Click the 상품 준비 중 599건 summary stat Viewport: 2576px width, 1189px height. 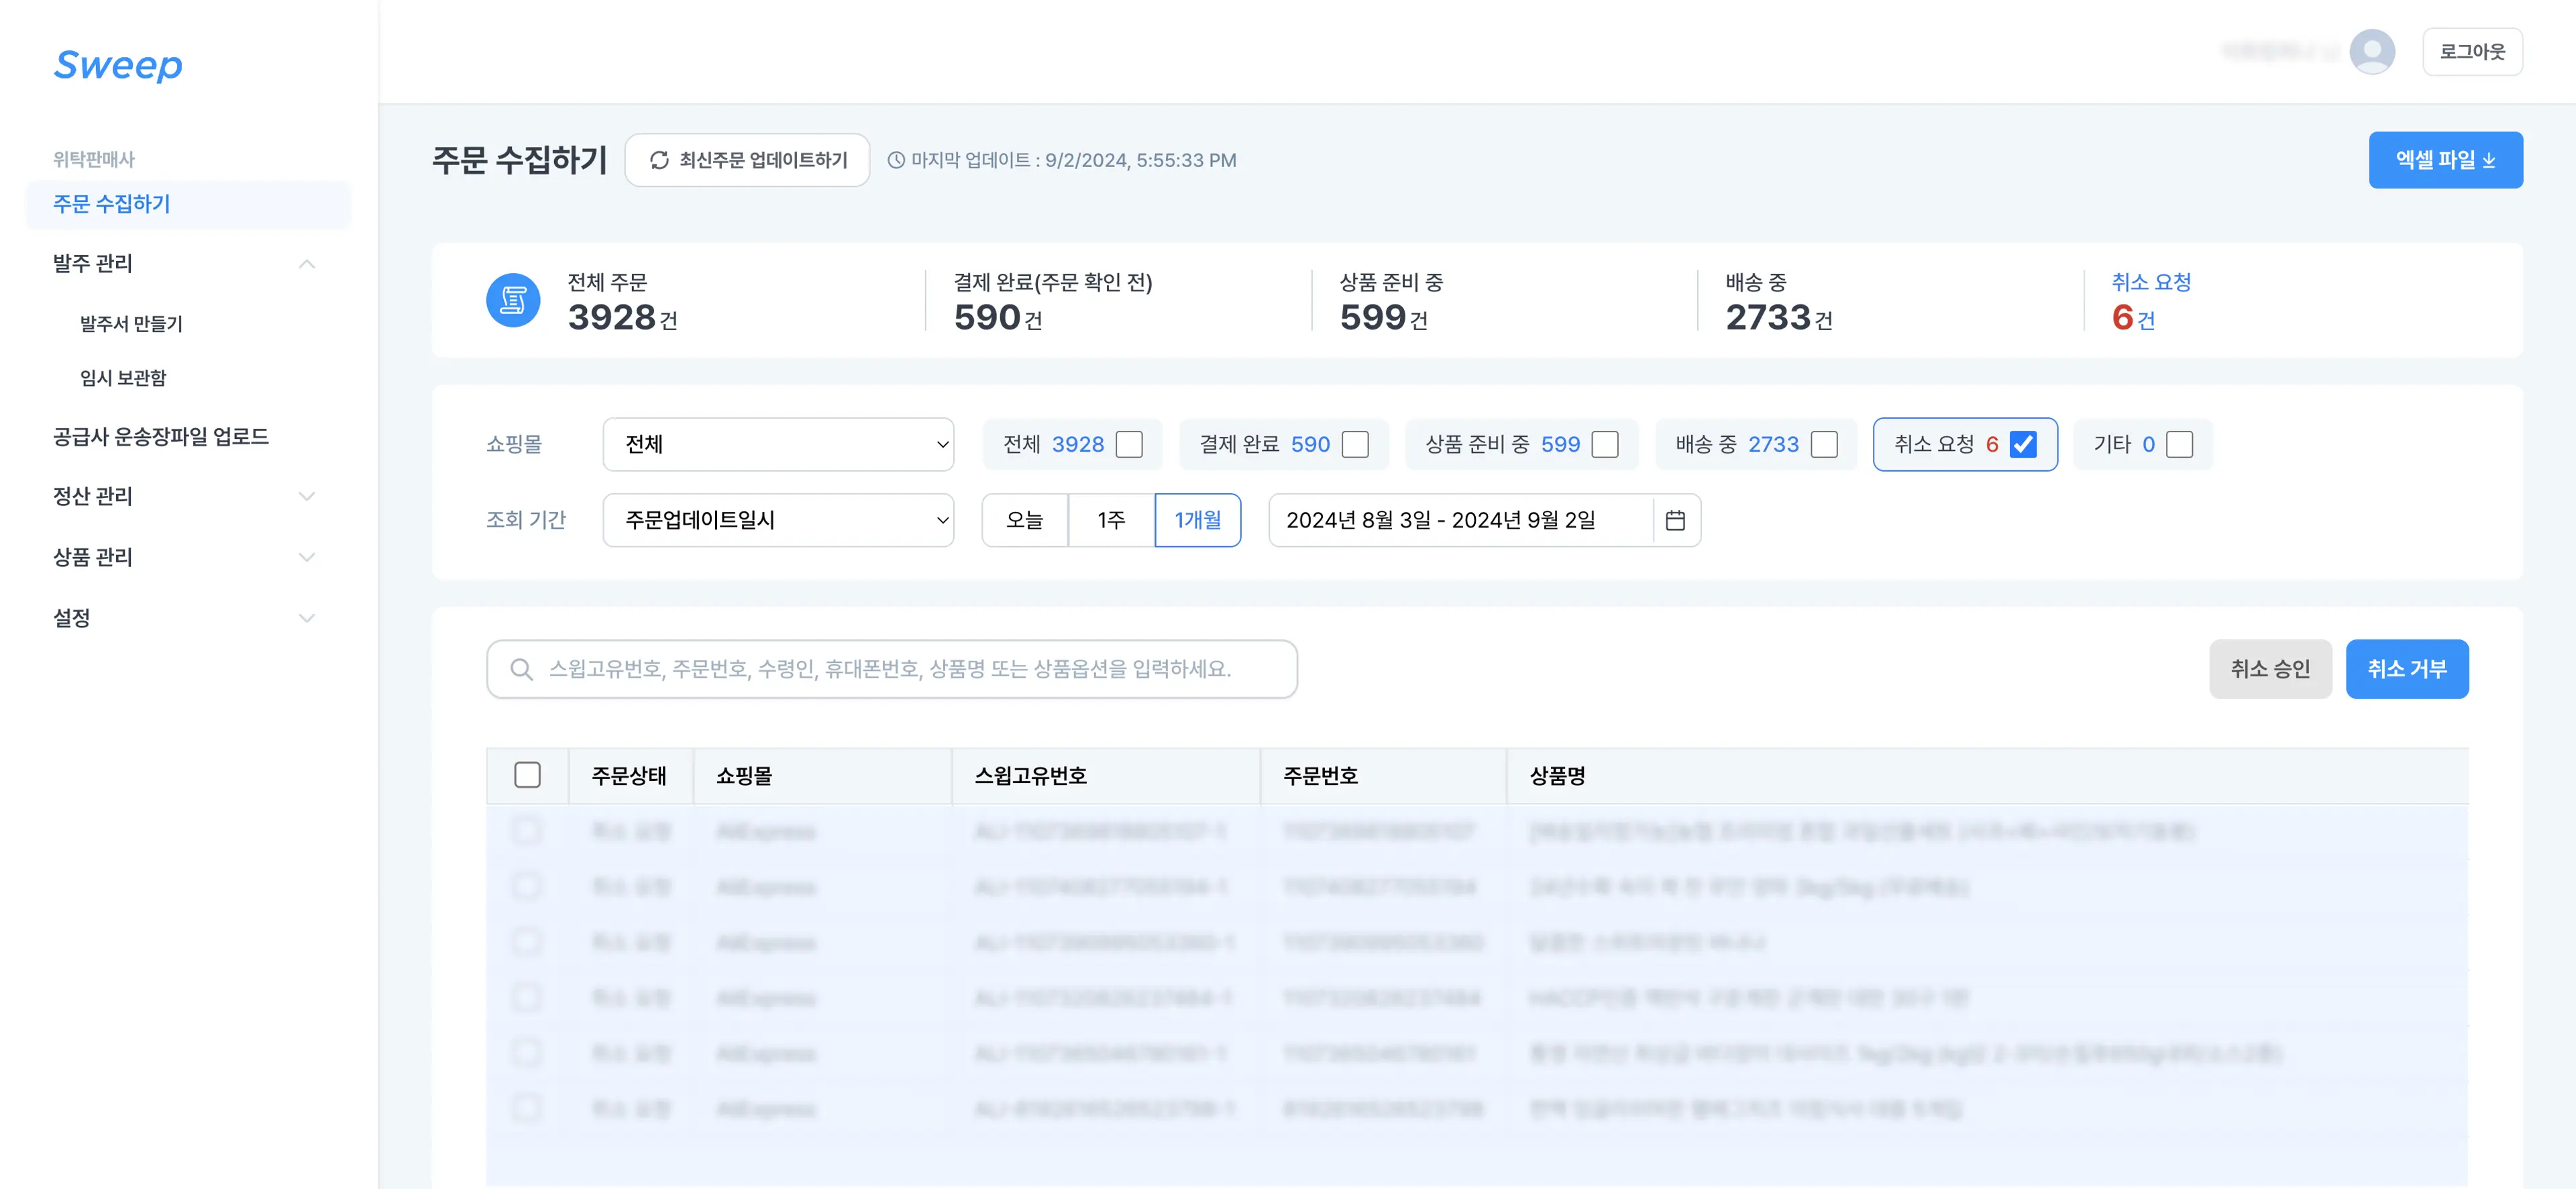[x=1391, y=301]
